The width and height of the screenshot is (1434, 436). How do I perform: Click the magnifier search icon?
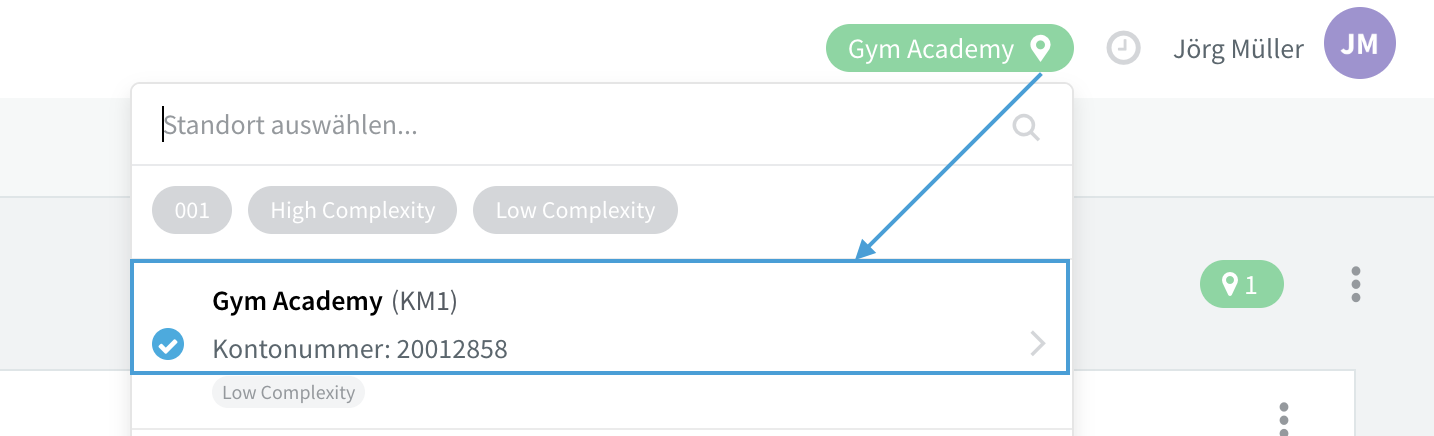click(1027, 127)
